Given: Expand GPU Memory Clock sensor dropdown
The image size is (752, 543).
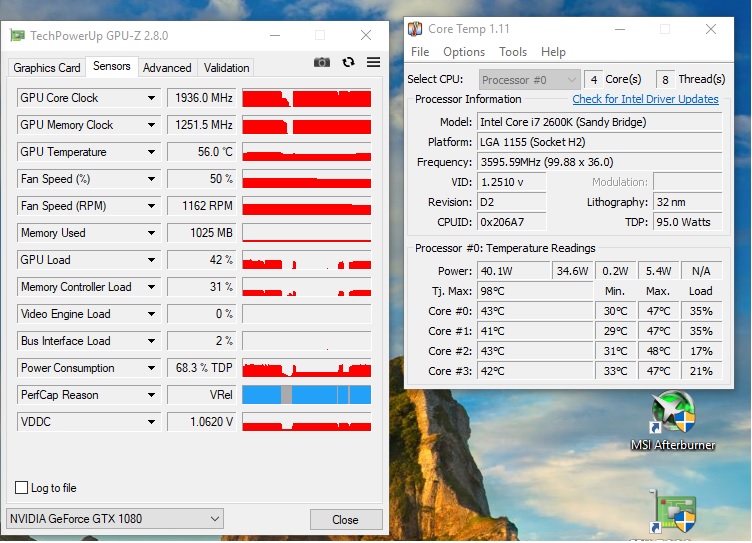Looking at the screenshot, I should [151, 125].
